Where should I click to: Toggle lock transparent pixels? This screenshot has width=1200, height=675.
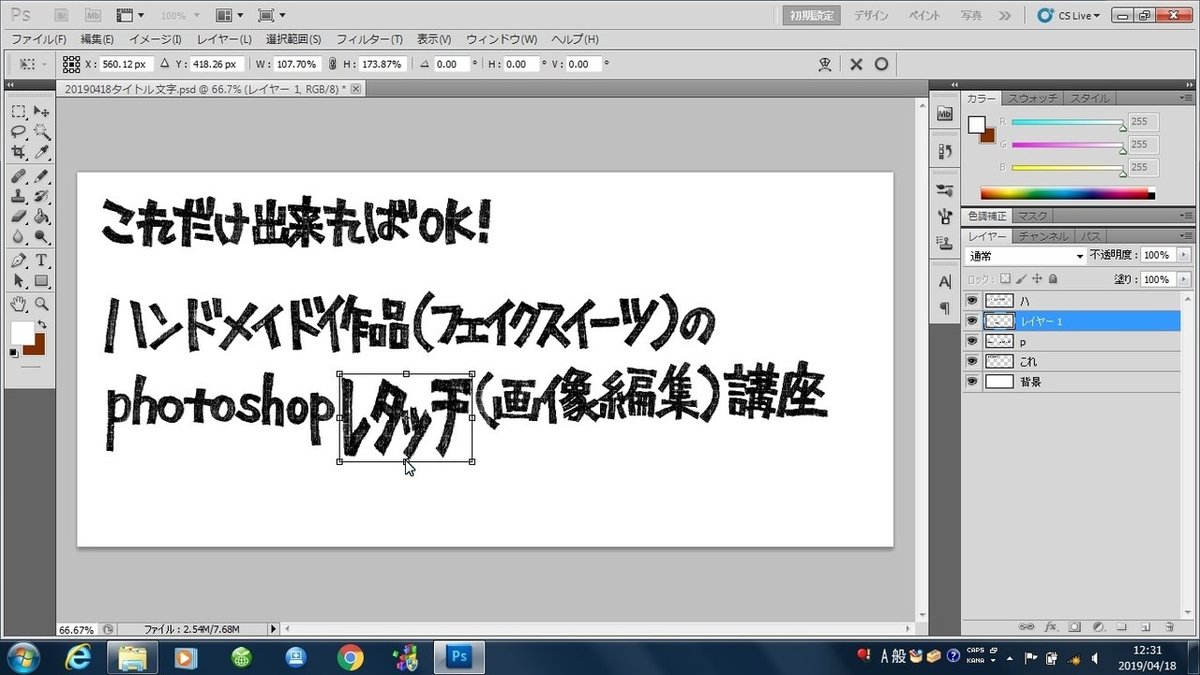click(1007, 280)
